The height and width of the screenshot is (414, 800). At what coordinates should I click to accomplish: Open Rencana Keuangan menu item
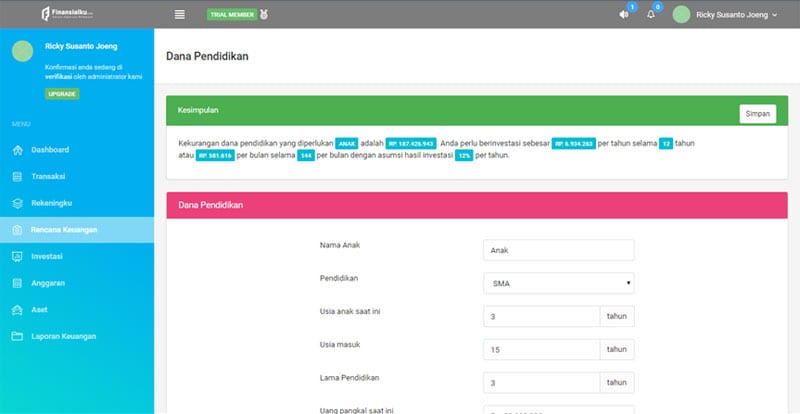click(x=64, y=230)
